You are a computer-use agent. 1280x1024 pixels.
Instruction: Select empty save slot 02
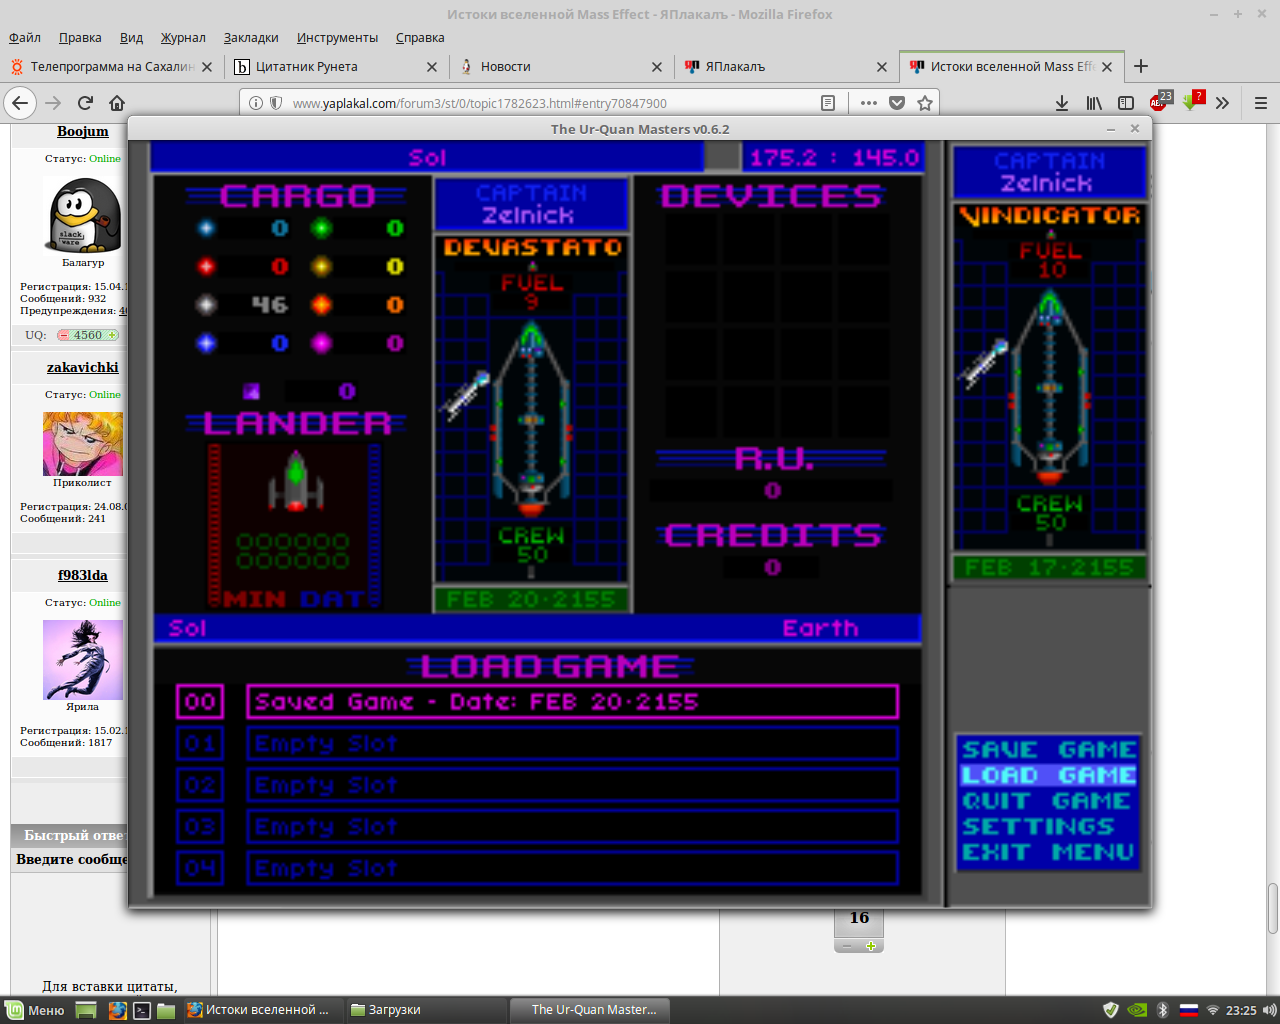click(x=572, y=786)
